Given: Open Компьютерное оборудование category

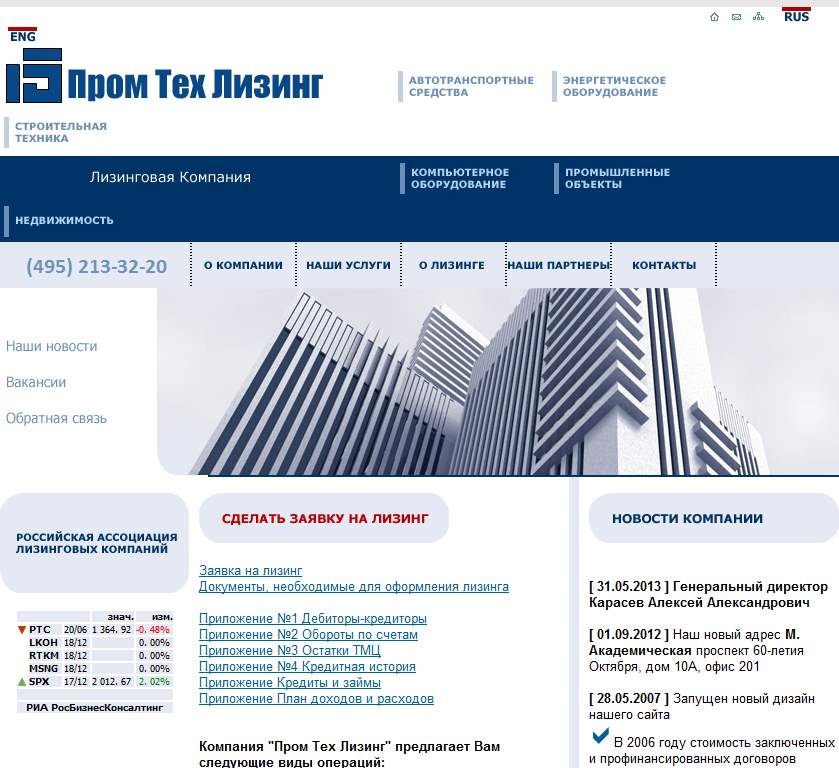Looking at the screenshot, I should coord(460,178).
